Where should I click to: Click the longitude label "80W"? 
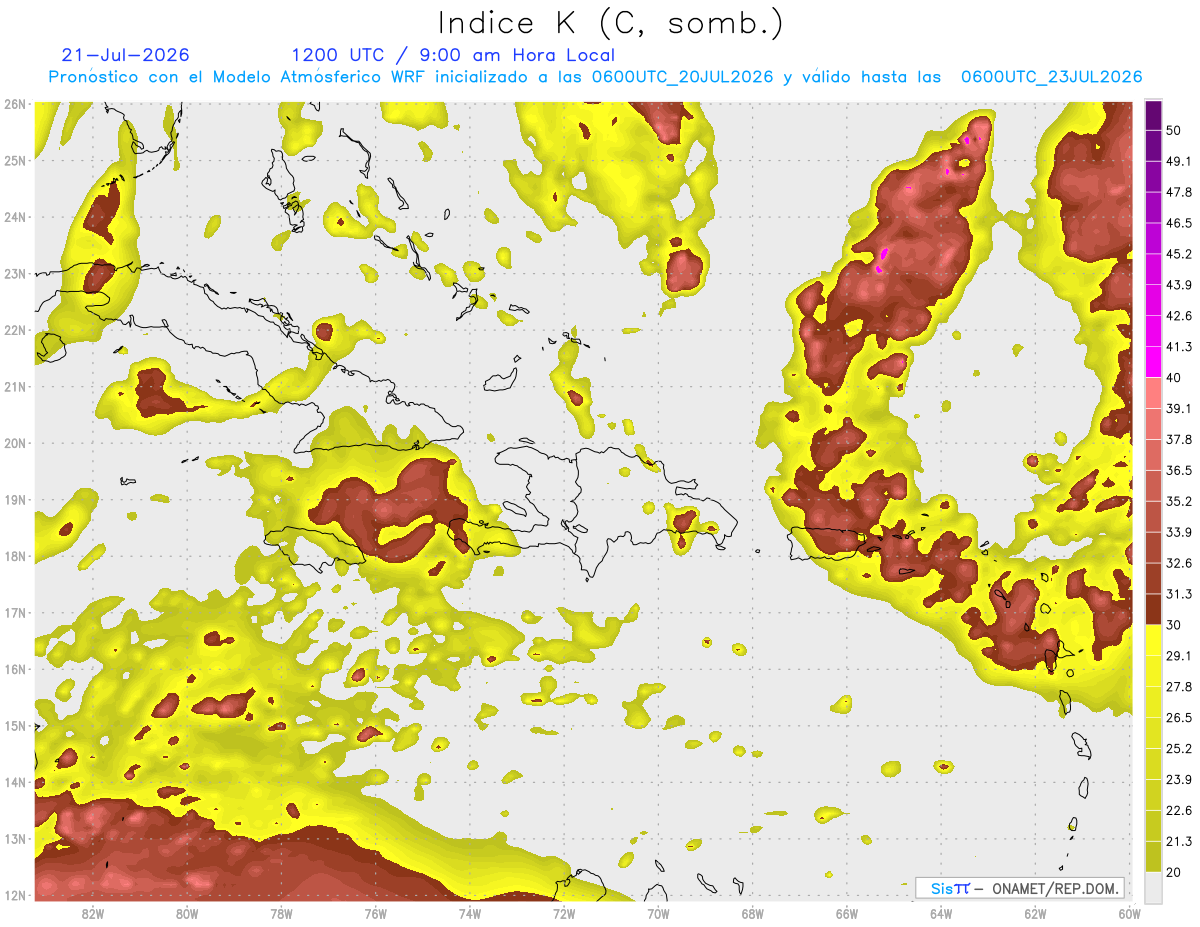pyautogui.click(x=187, y=913)
